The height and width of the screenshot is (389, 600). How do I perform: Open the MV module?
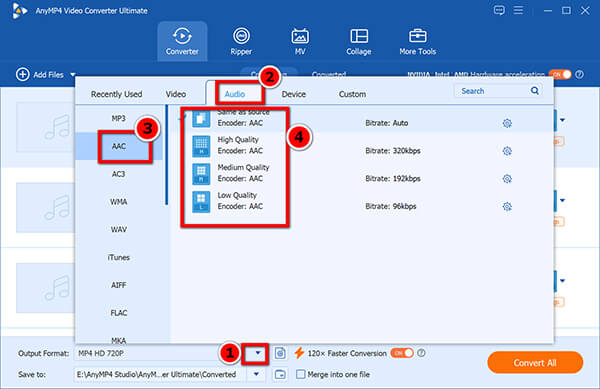pos(300,41)
